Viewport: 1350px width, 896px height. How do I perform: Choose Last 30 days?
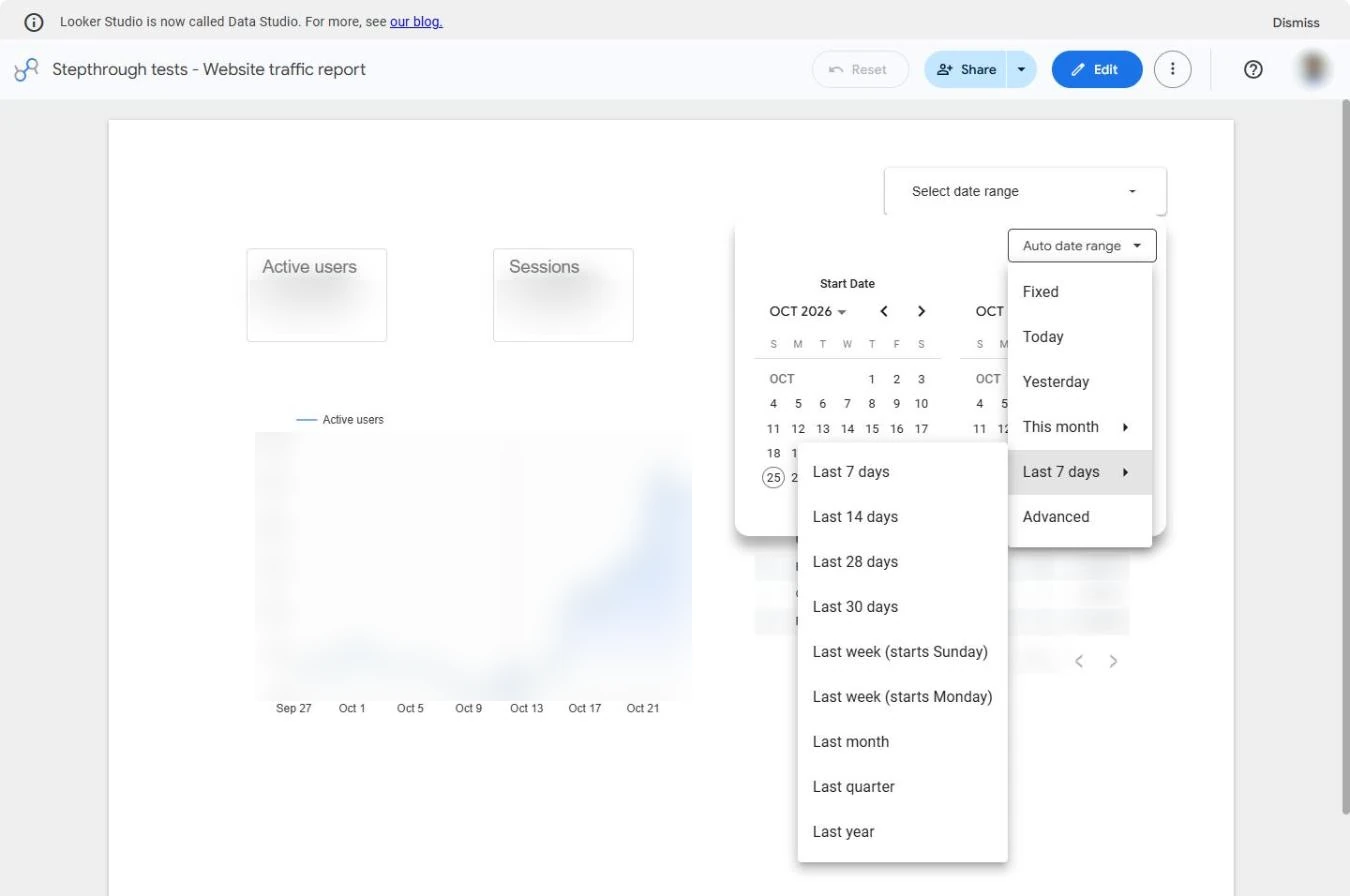click(x=902, y=607)
